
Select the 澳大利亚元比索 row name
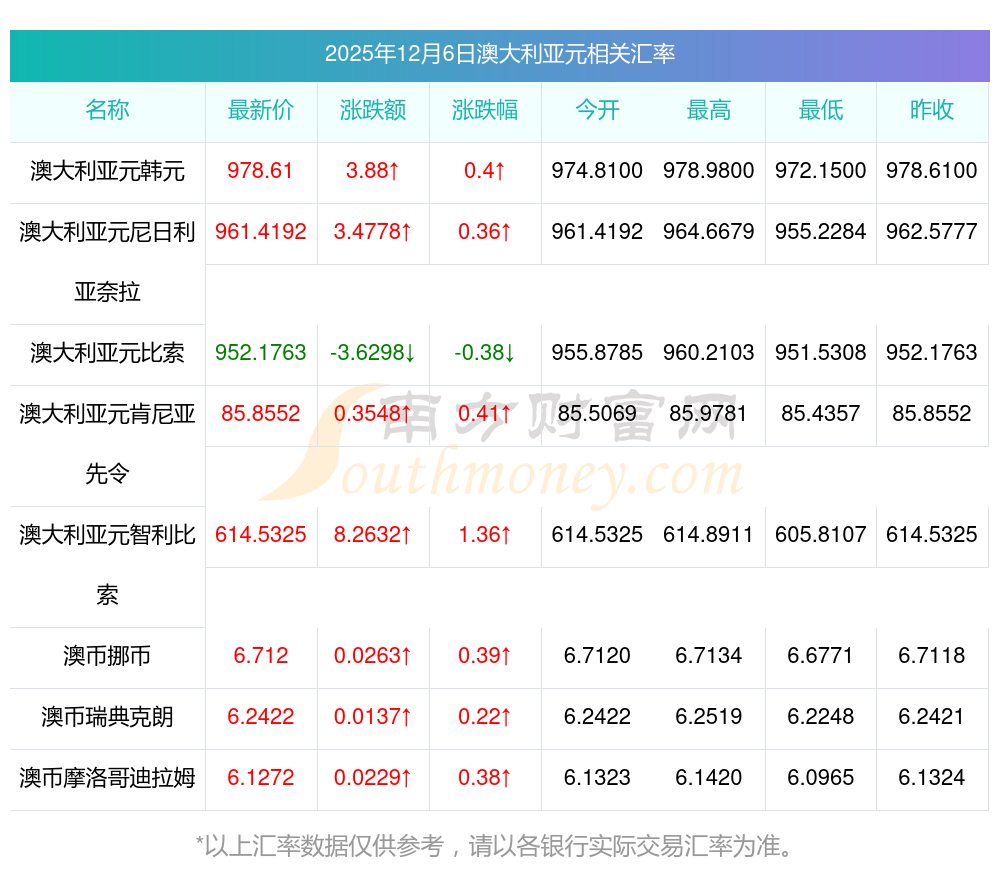tap(107, 353)
